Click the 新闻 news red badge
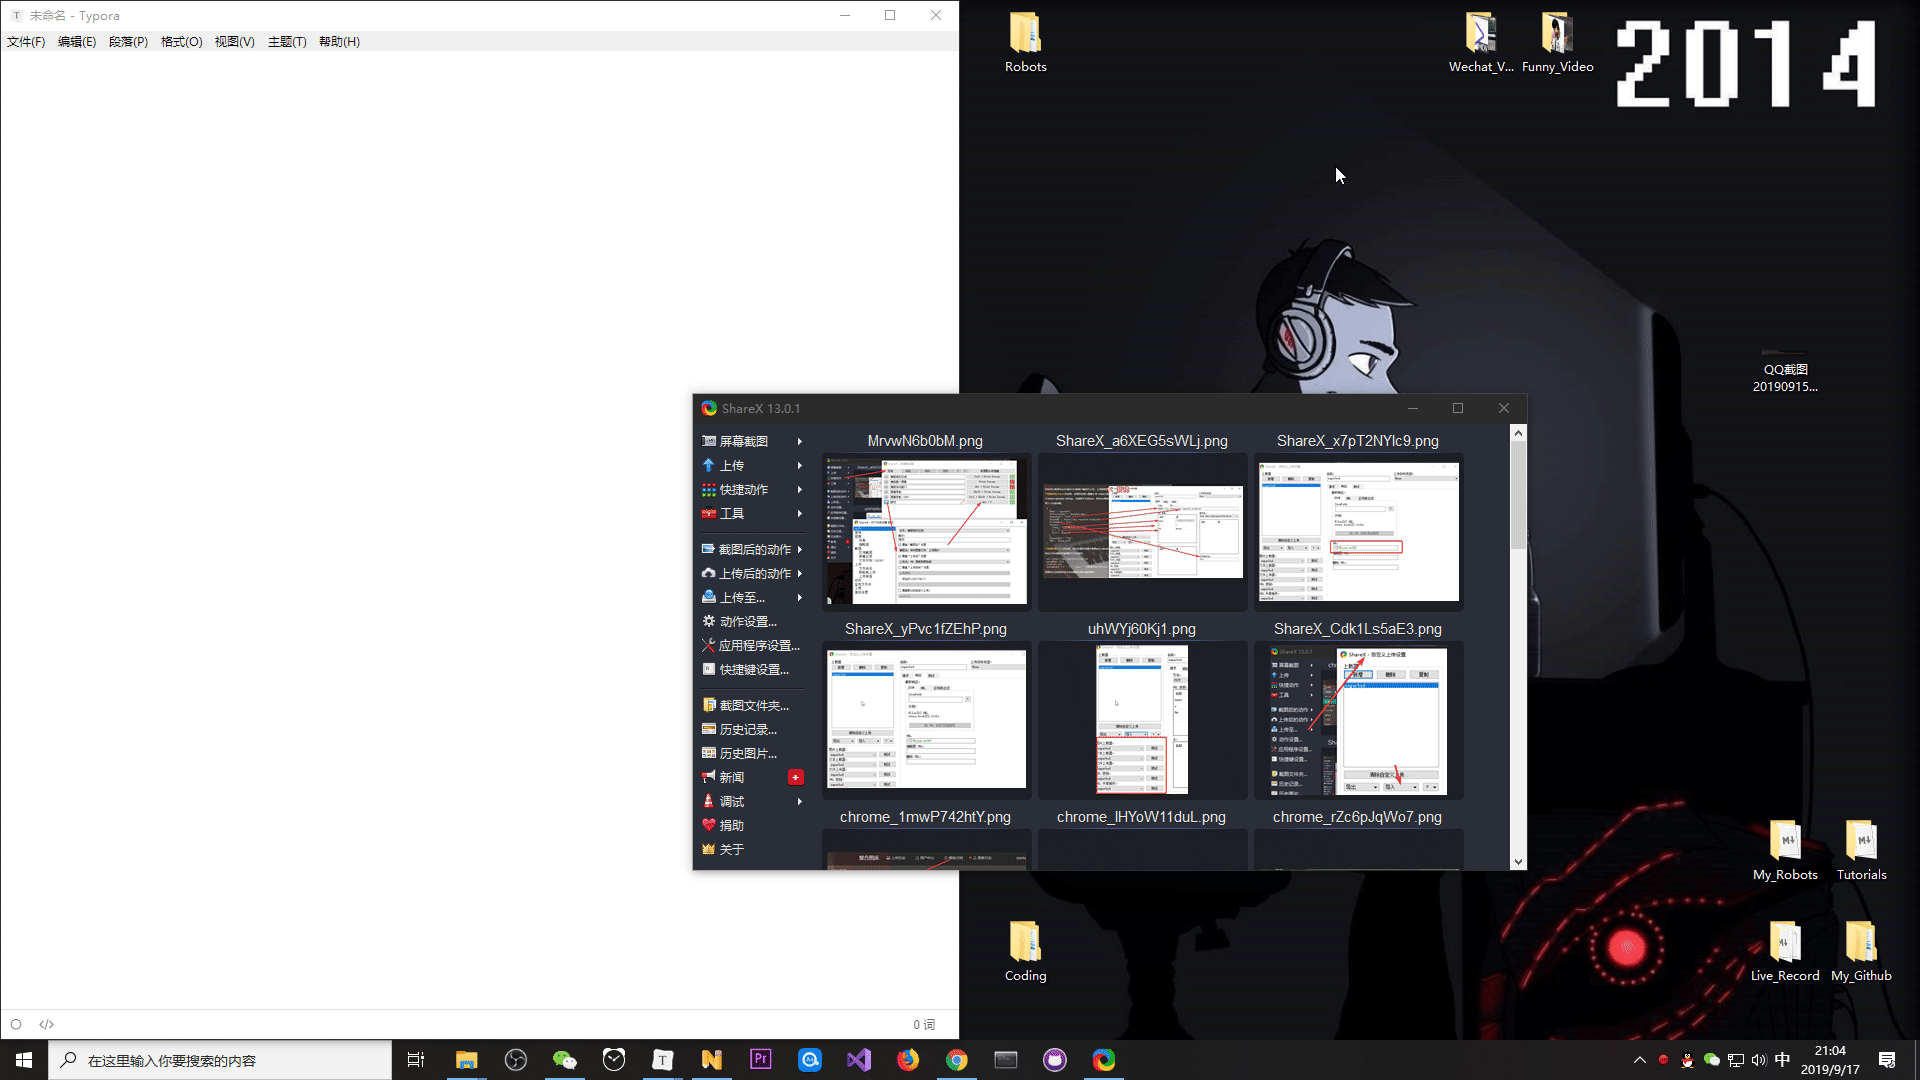 [x=795, y=777]
